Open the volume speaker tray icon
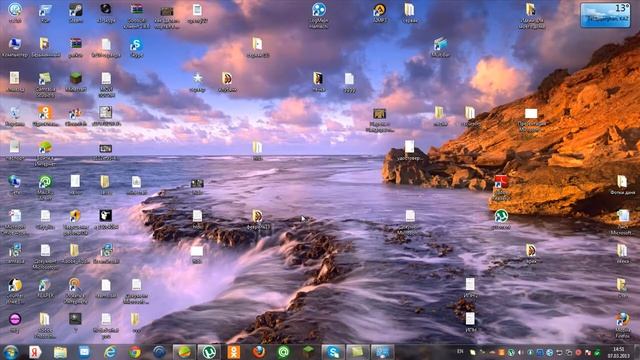This screenshot has height=360, width=640. pyautogui.click(x=520, y=352)
